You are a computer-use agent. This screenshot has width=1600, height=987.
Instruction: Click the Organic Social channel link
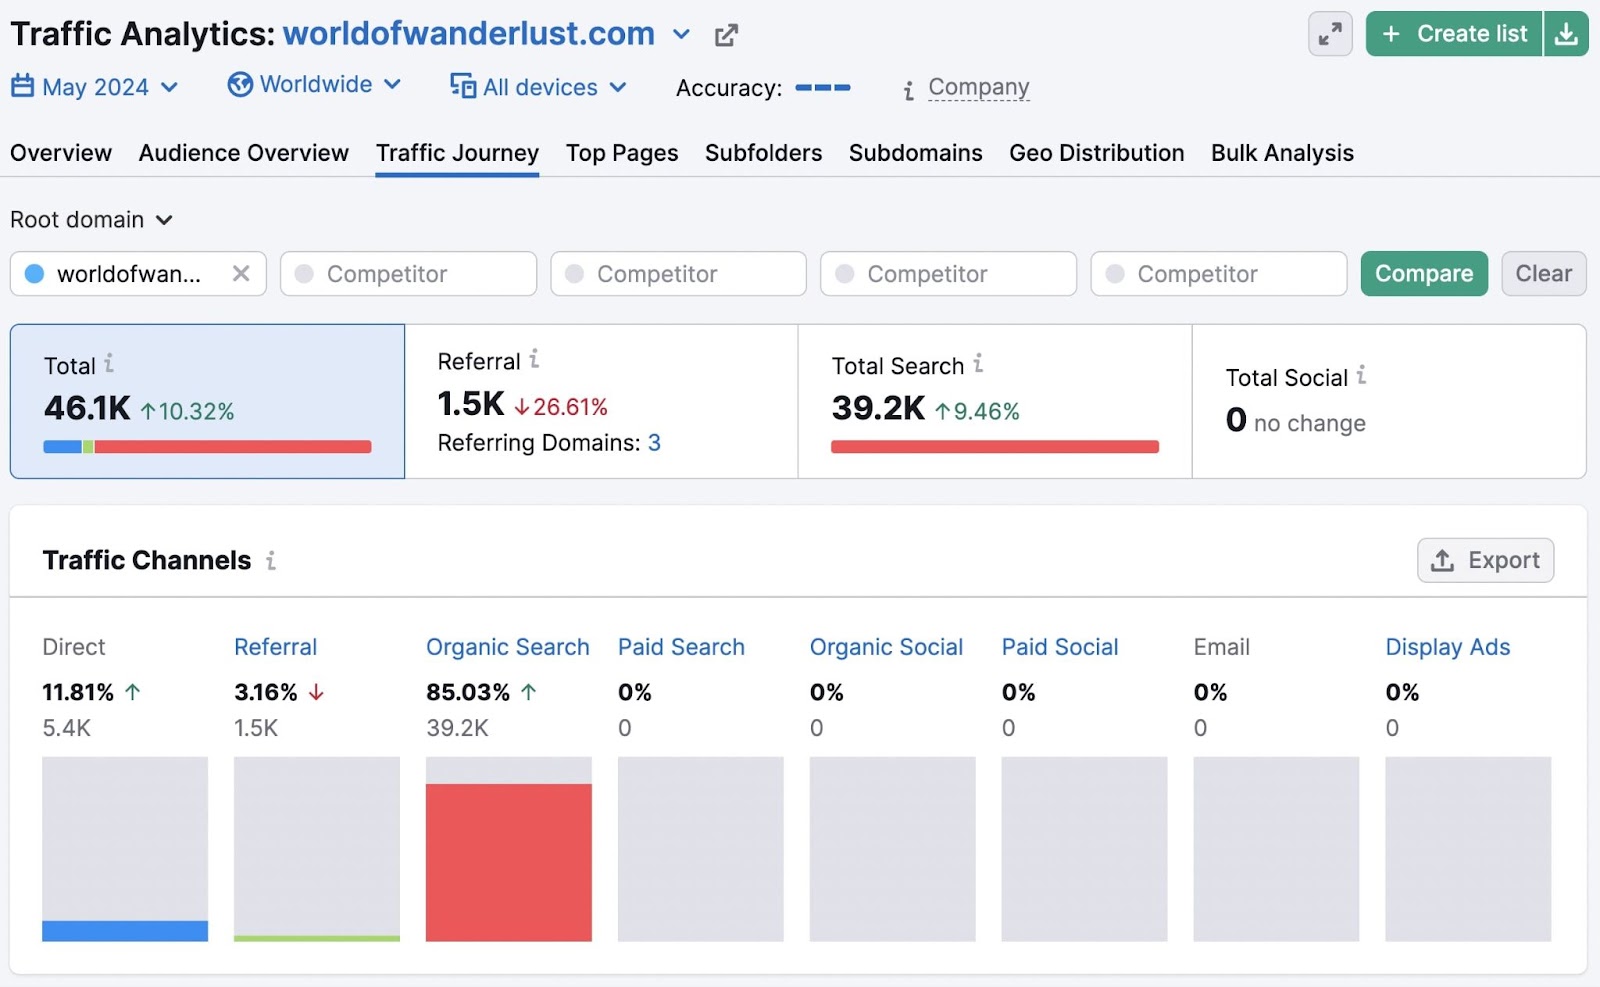pos(886,647)
